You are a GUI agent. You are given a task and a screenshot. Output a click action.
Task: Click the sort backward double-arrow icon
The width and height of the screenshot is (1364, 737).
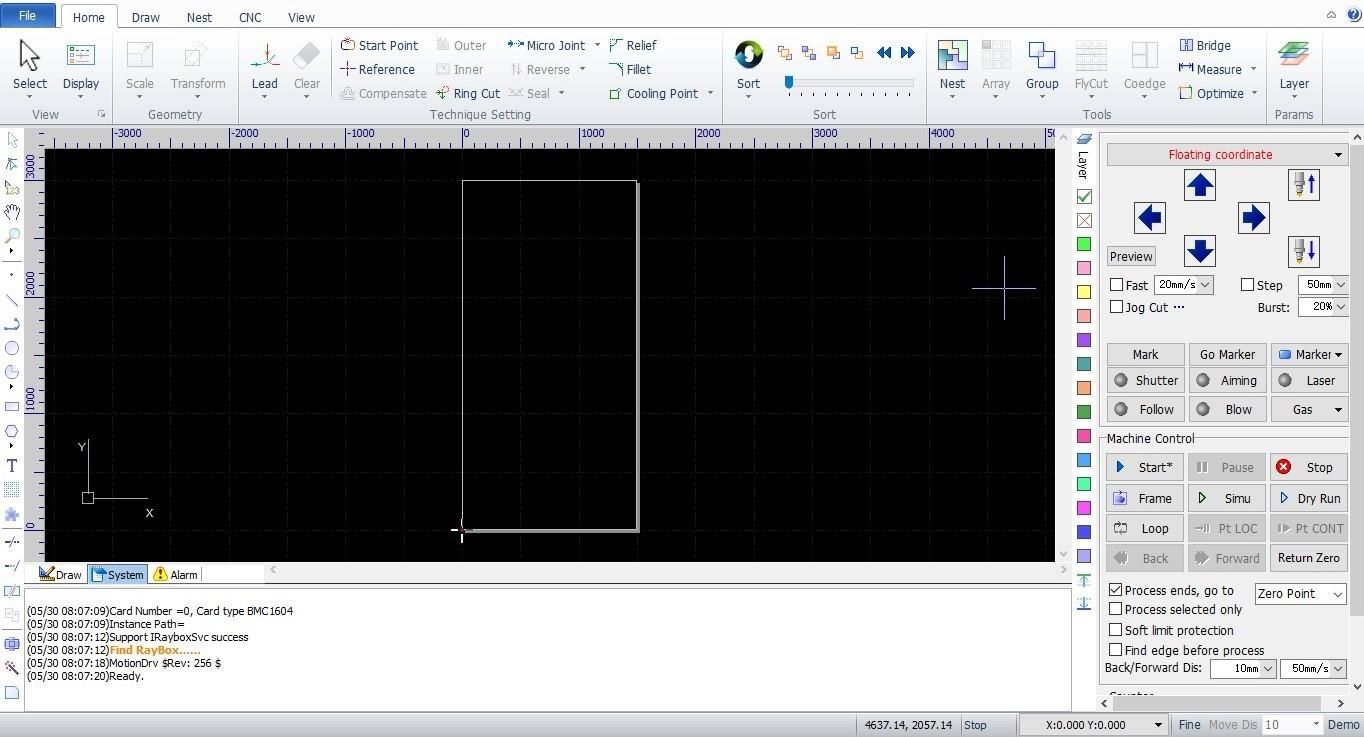pyautogui.click(x=884, y=52)
